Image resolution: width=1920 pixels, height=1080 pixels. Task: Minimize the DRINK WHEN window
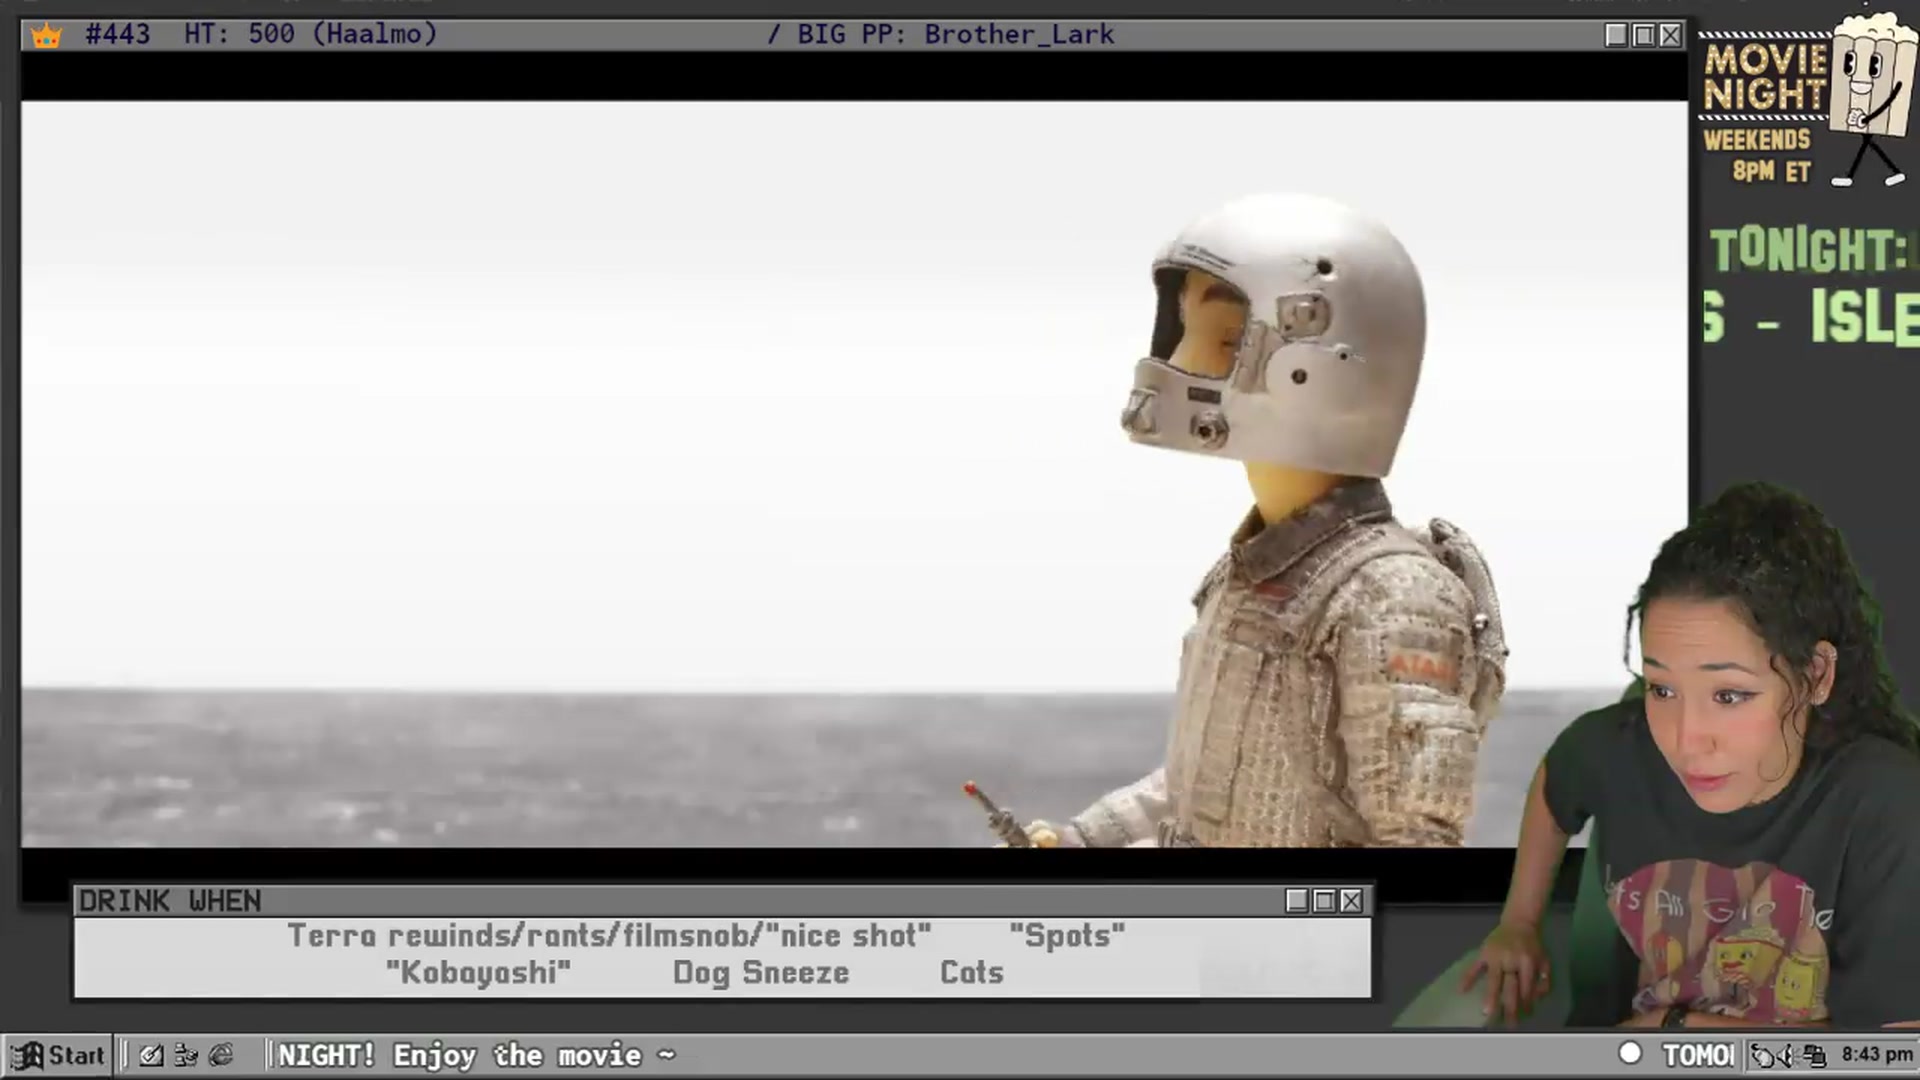(x=1297, y=901)
